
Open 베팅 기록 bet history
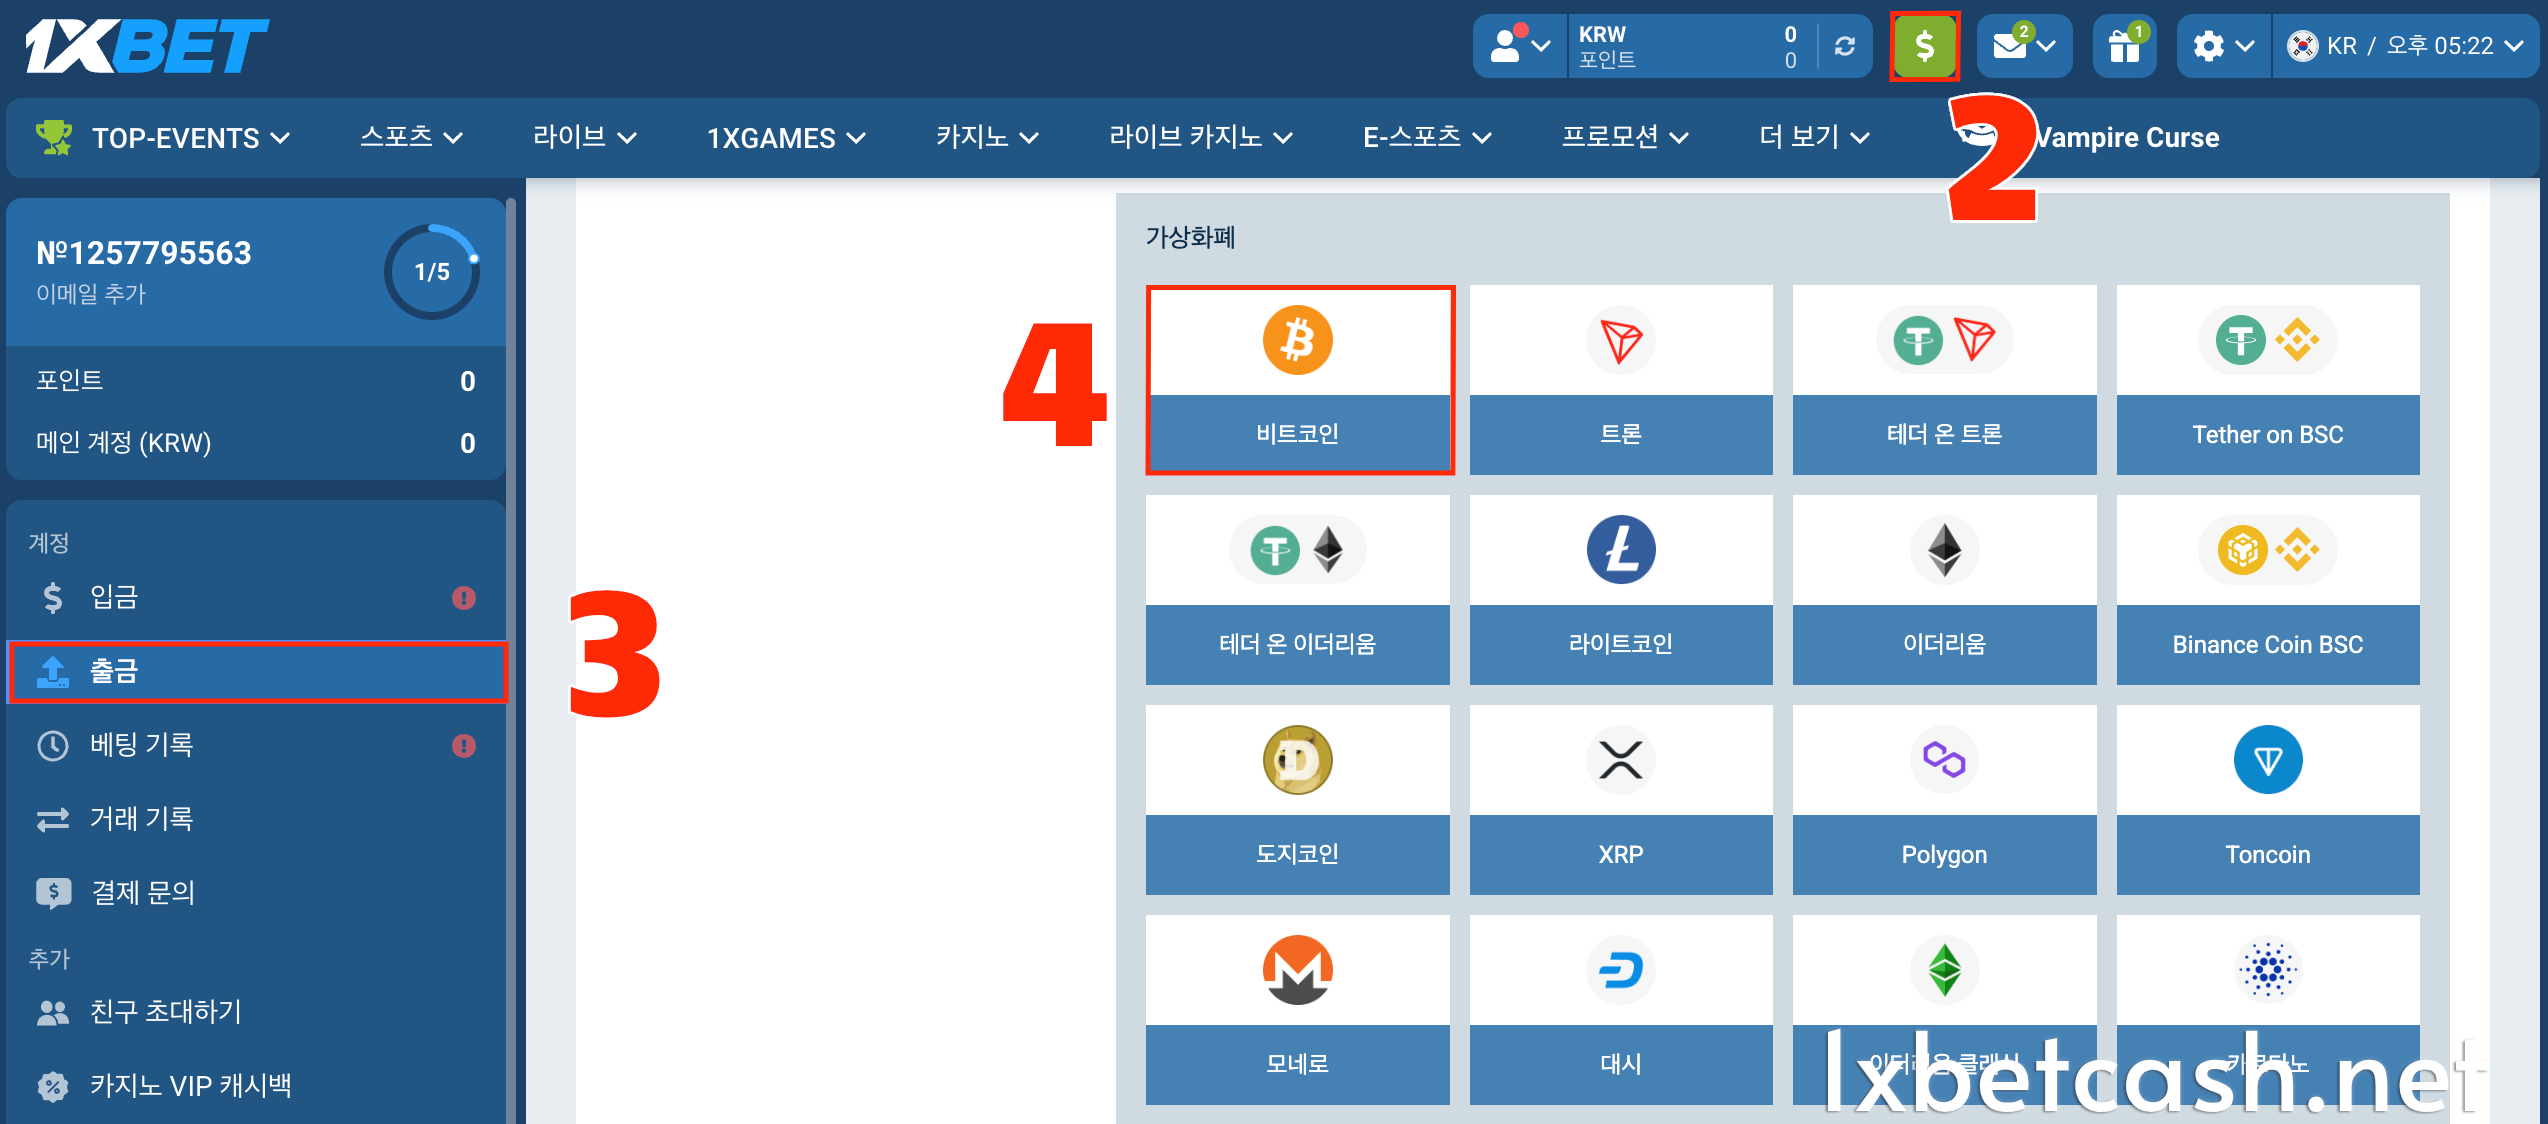pos(256,745)
